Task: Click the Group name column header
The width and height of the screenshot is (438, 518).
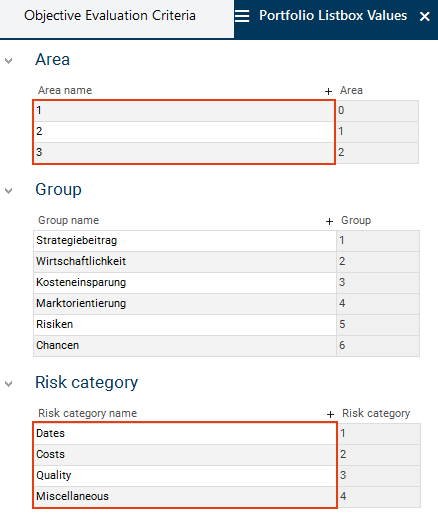Action: [x=69, y=220]
